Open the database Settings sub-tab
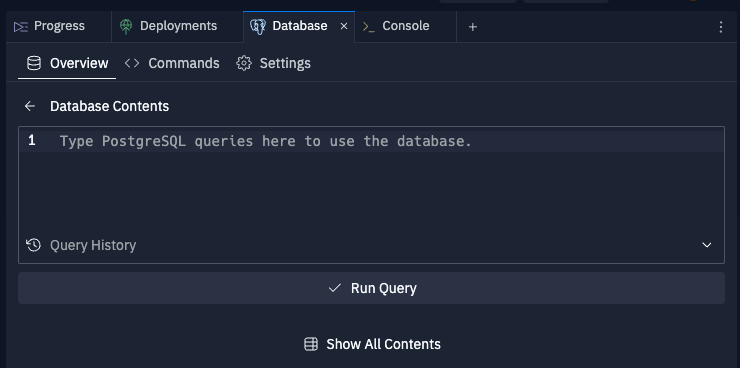Image resolution: width=740 pixels, height=368 pixels. point(273,63)
